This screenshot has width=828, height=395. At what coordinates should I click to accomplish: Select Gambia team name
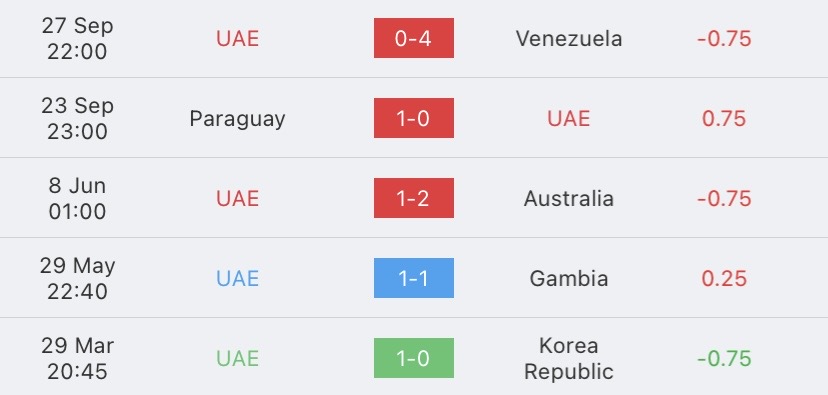(569, 278)
